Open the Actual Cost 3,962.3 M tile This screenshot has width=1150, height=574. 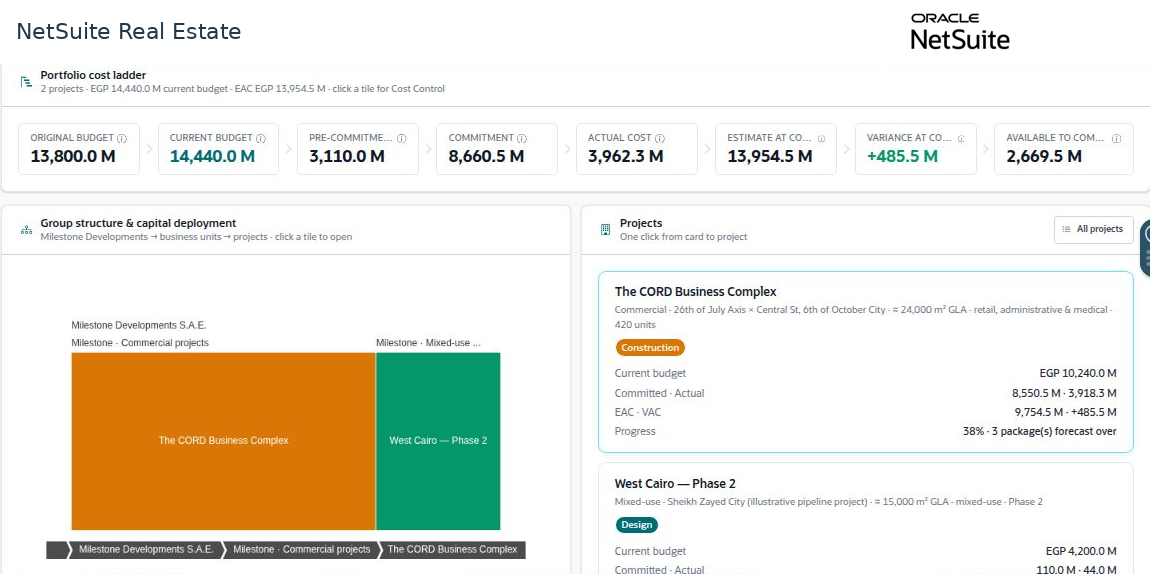tap(636, 149)
